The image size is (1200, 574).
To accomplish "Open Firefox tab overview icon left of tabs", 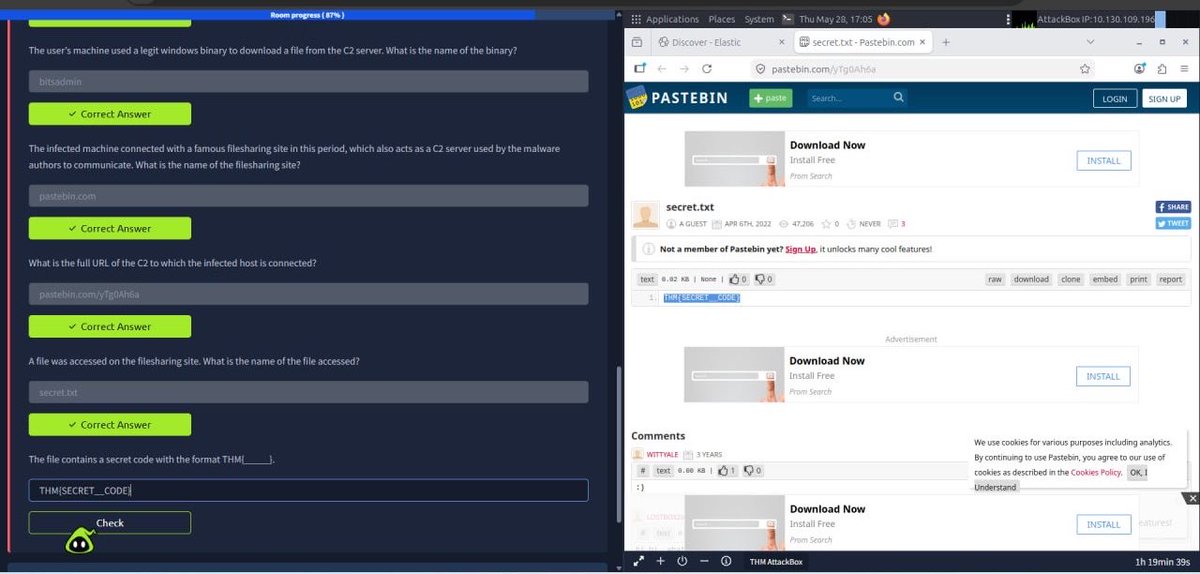I will pyautogui.click(x=637, y=43).
